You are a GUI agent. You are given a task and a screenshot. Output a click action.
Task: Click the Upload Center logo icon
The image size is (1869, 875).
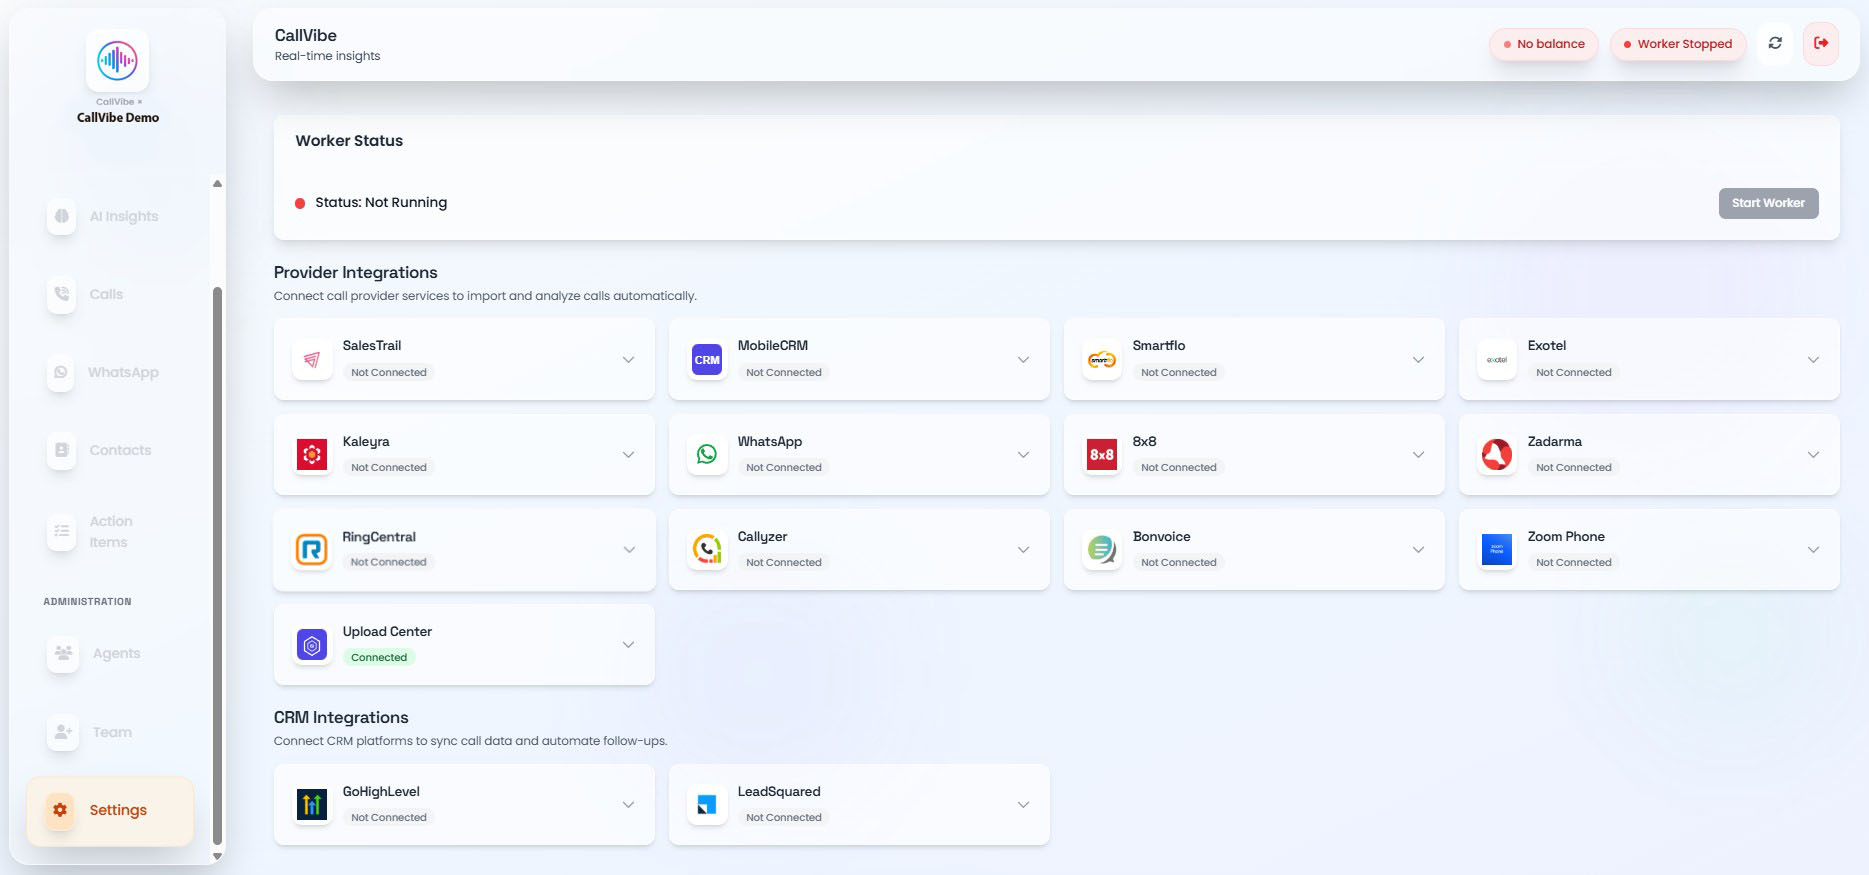[x=312, y=645]
